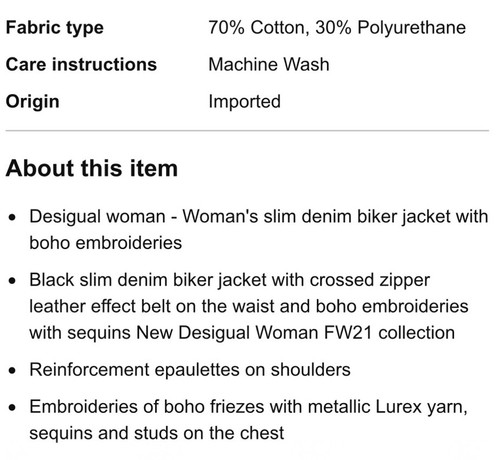Click the Imported origin value
500x460 pixels.
pyautogui.click(x=244, y=101)
